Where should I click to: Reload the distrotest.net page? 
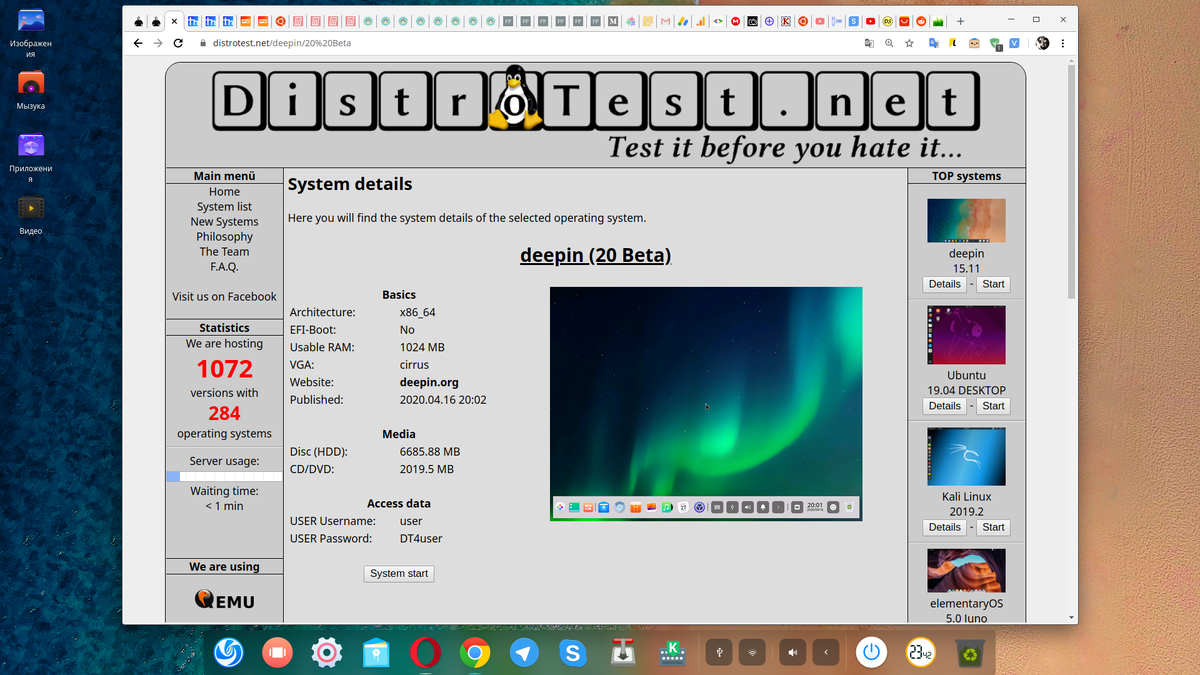178,43
